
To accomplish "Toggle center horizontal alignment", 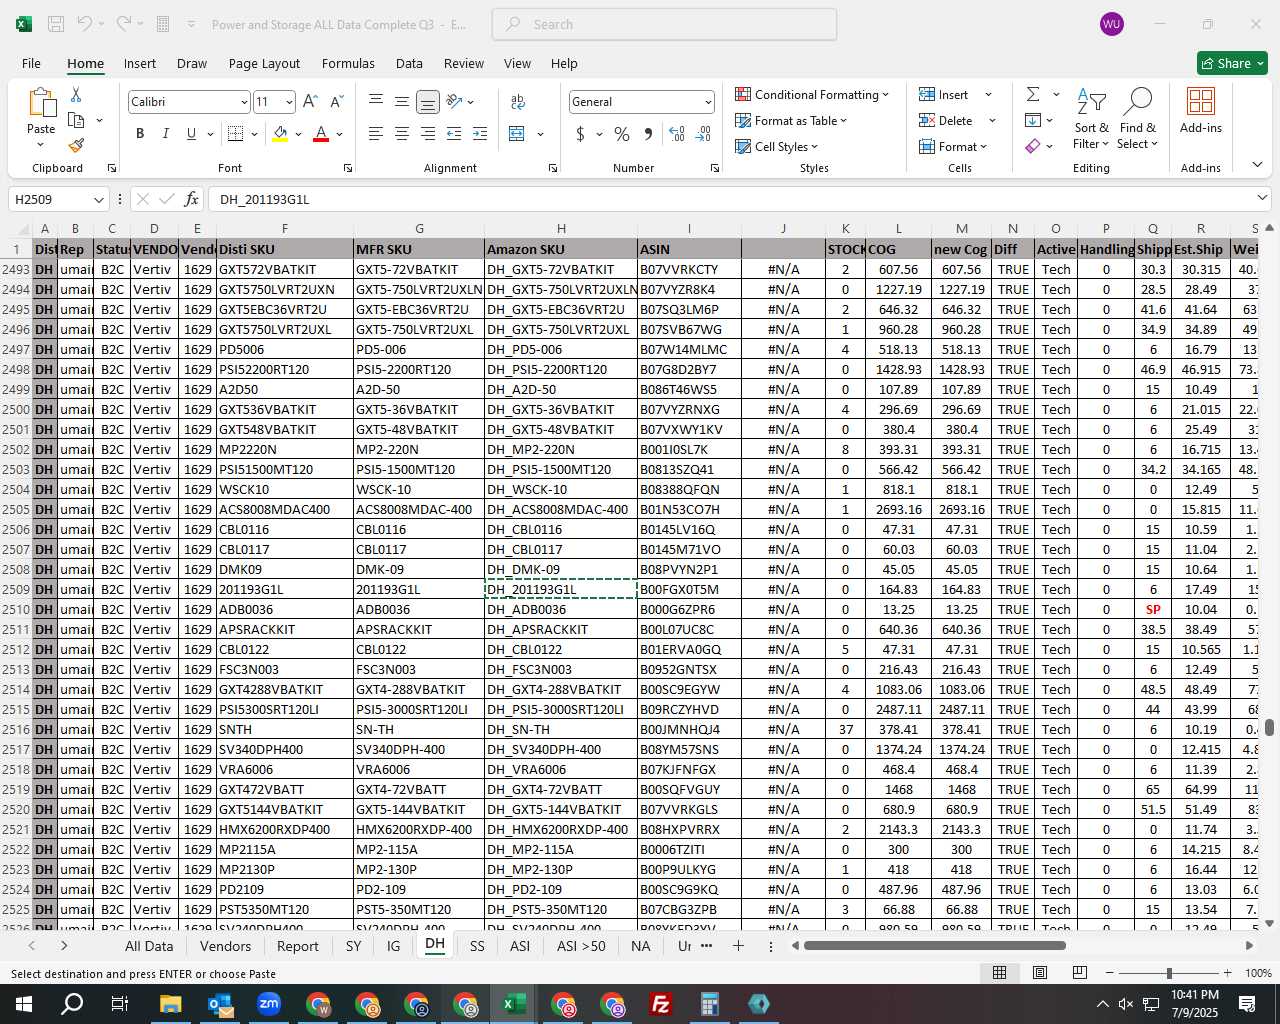I will (401, 134).
